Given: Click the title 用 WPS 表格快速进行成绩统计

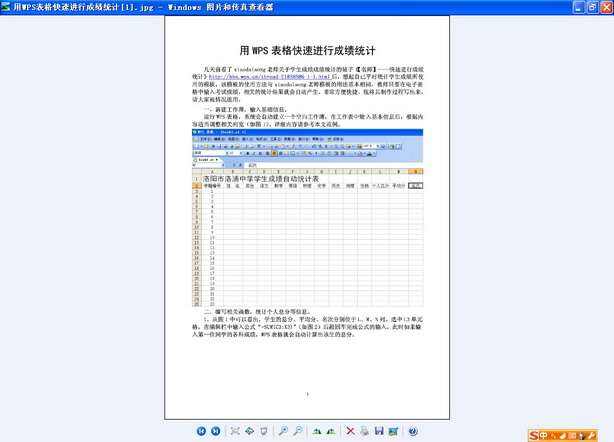Looking at the screenshot, I should point(307,51).
